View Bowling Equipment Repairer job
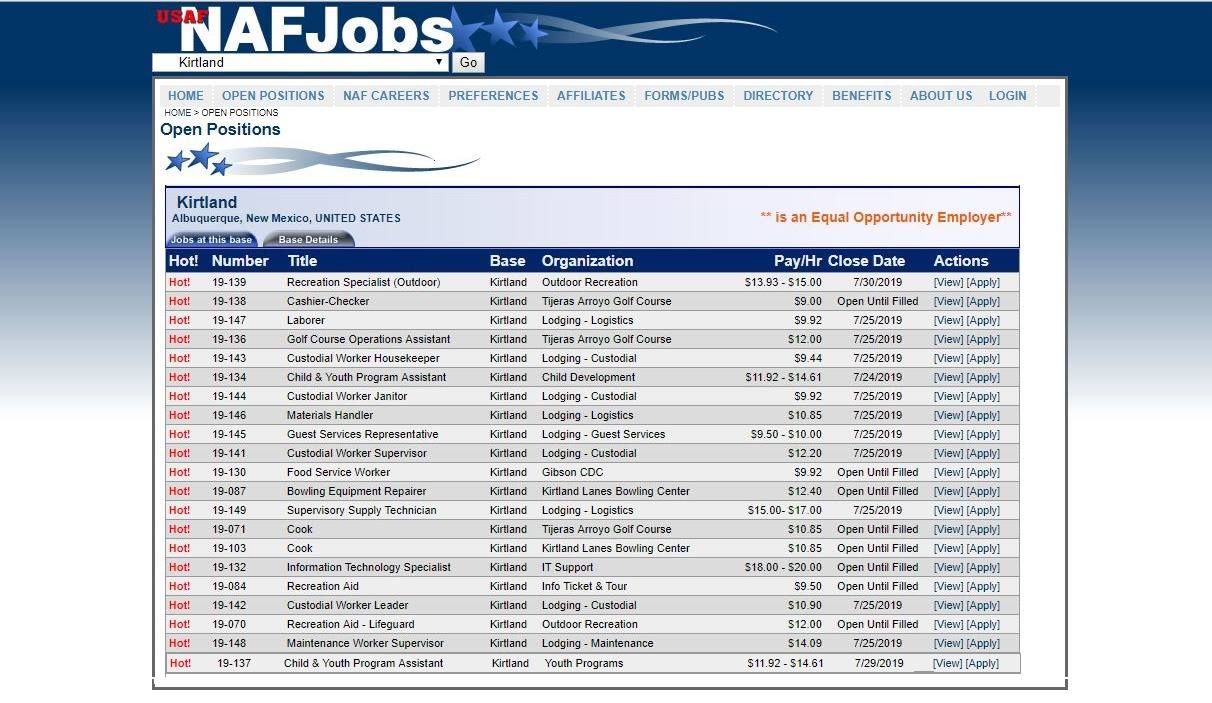 coord(948,492)
